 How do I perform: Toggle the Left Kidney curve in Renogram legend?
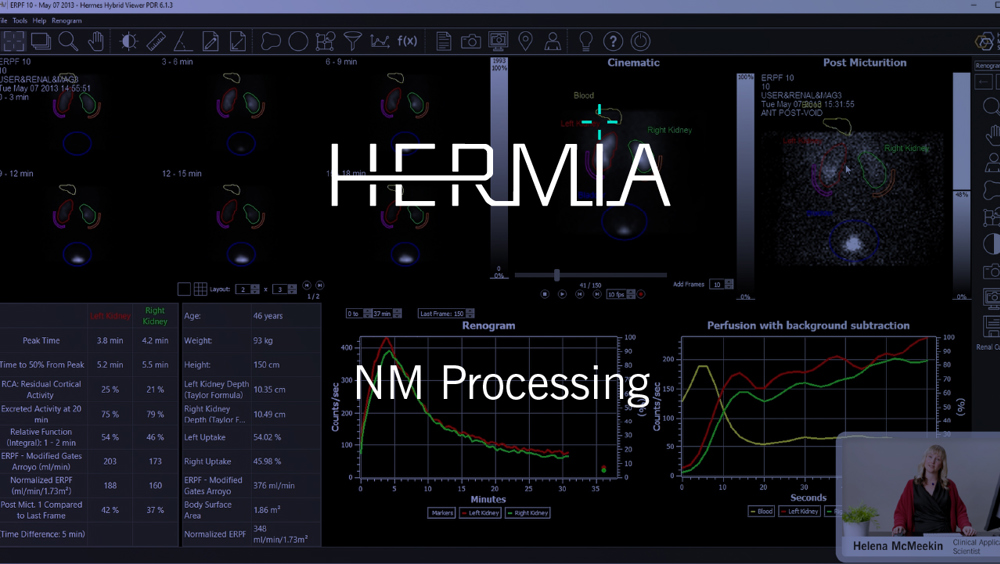482,513
